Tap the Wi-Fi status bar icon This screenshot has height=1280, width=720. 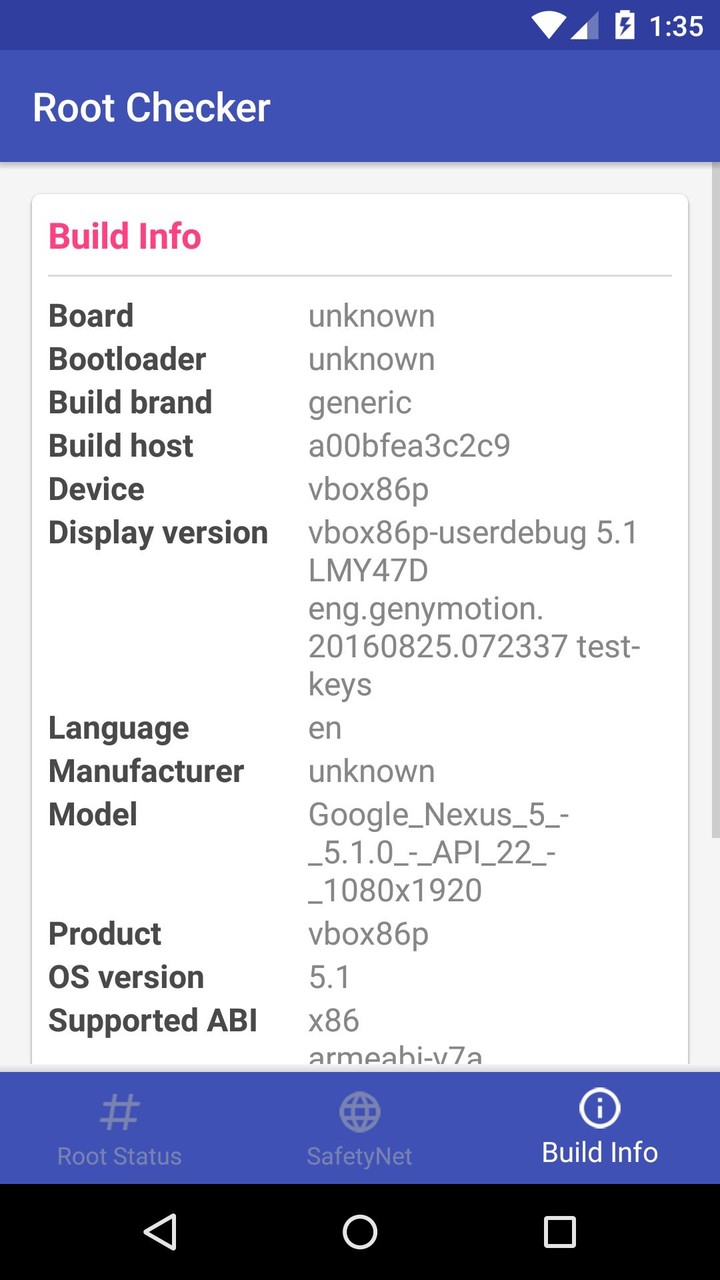[548, 25]
